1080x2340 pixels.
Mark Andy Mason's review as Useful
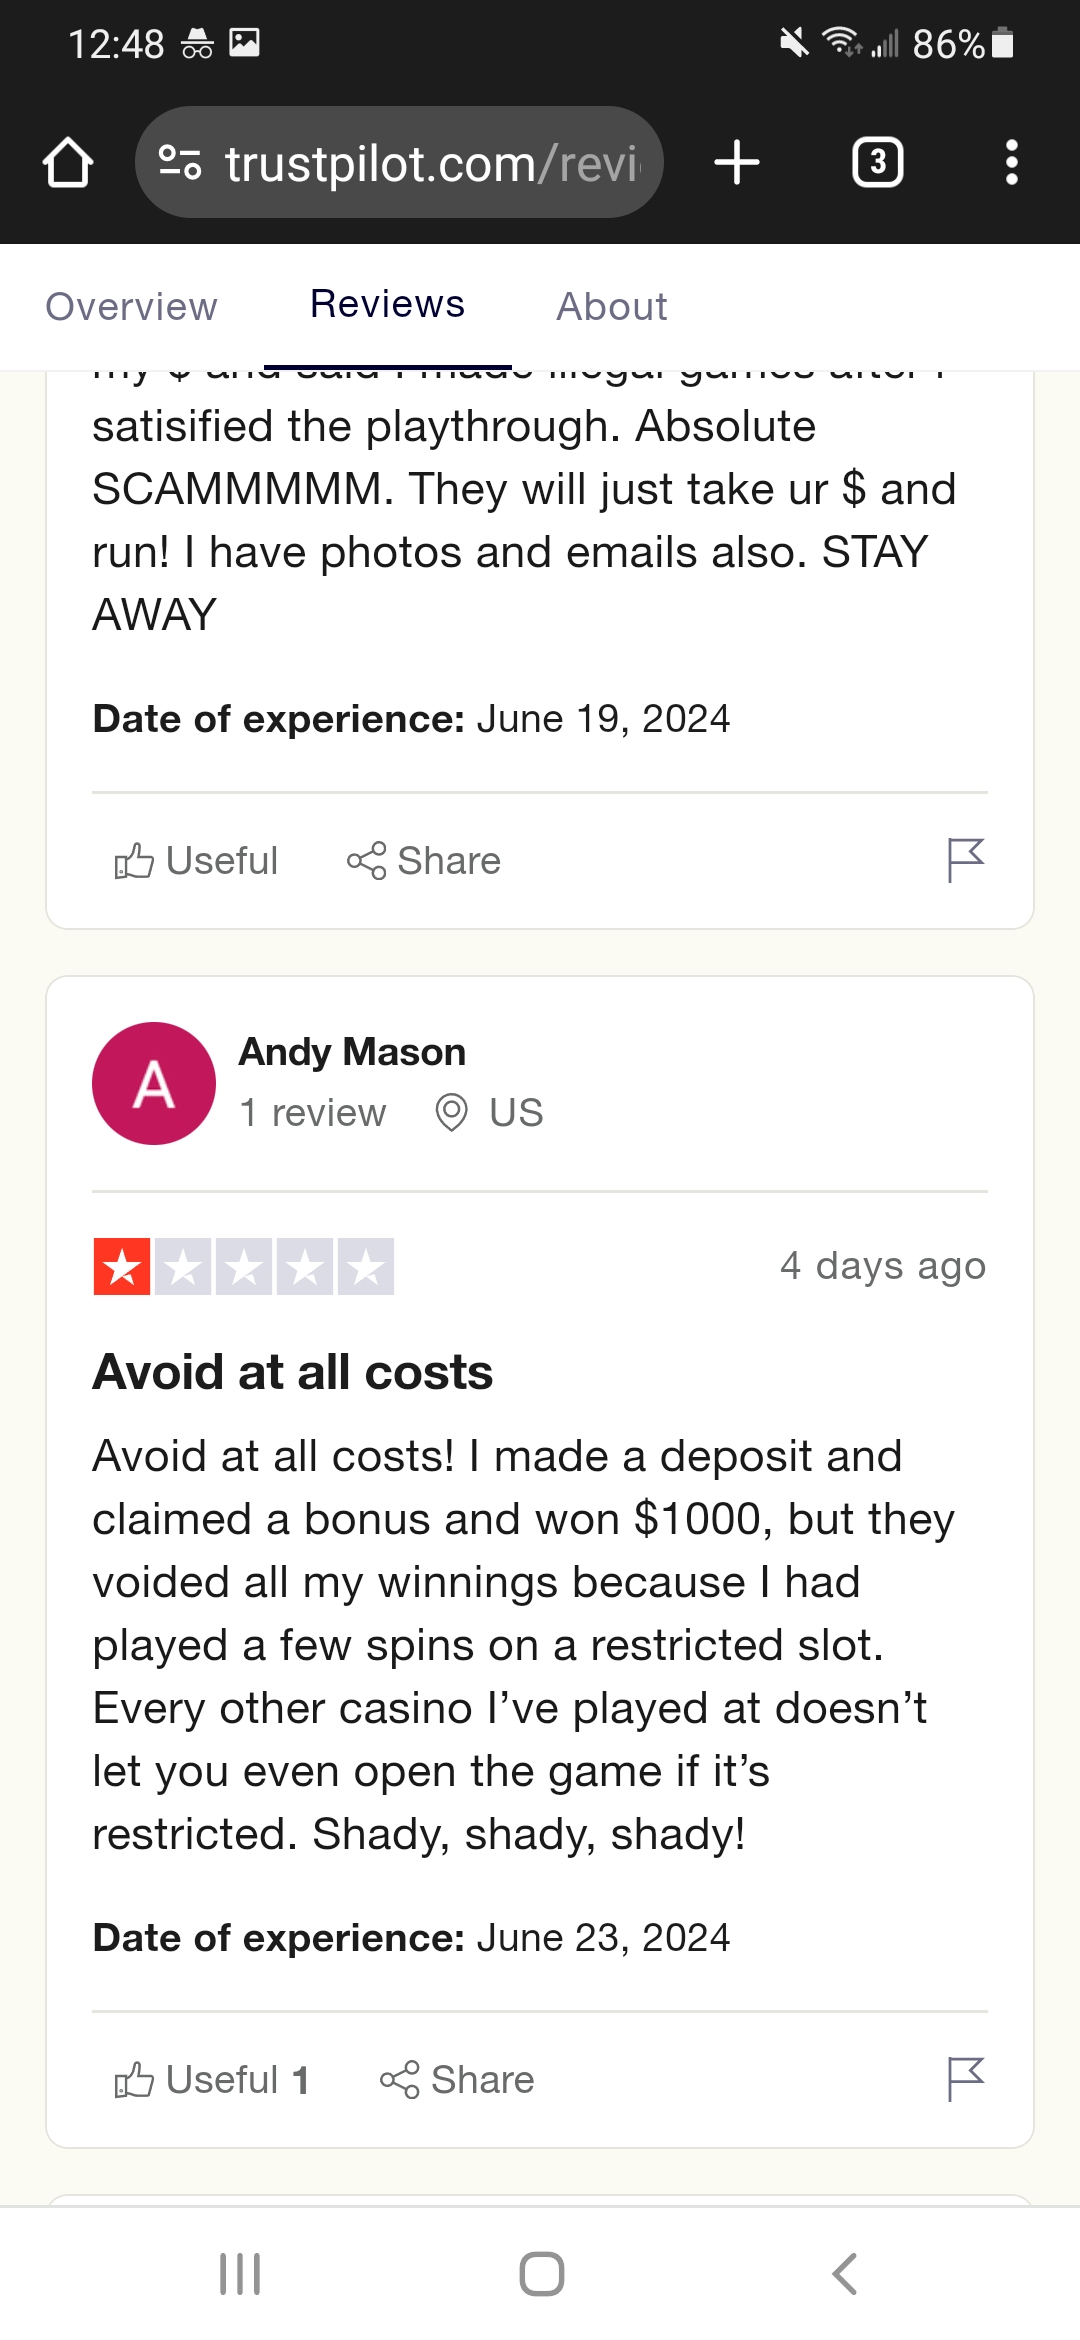click(x=211, y=2080)
